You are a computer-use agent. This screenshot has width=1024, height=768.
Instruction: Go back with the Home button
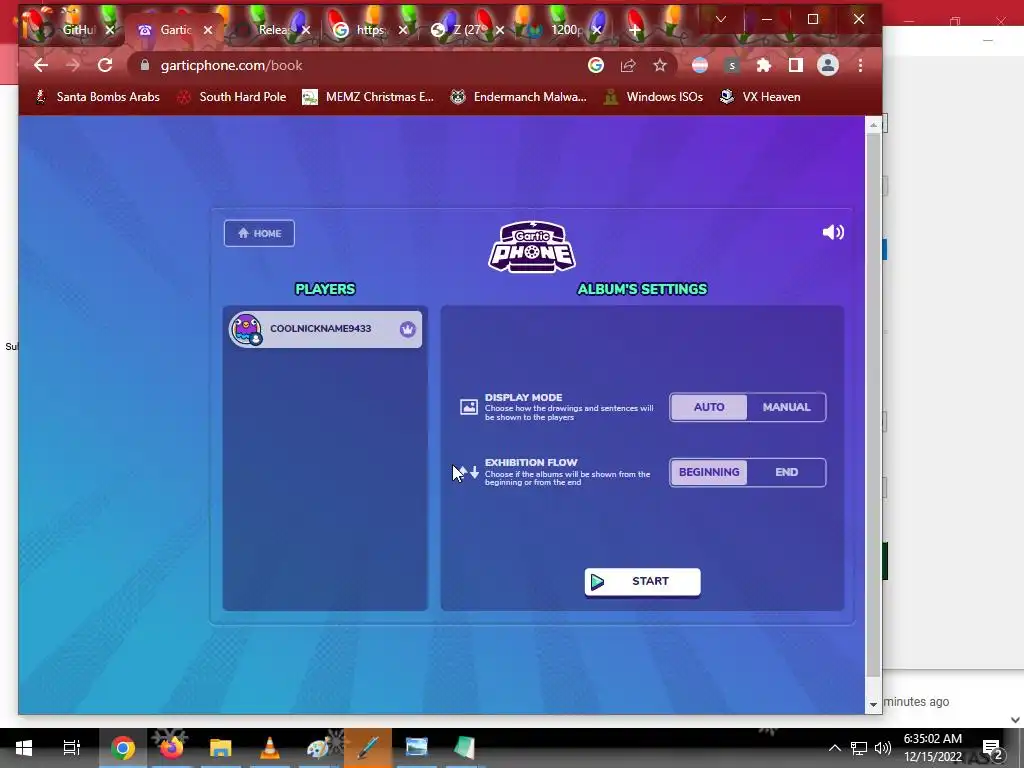259,233
